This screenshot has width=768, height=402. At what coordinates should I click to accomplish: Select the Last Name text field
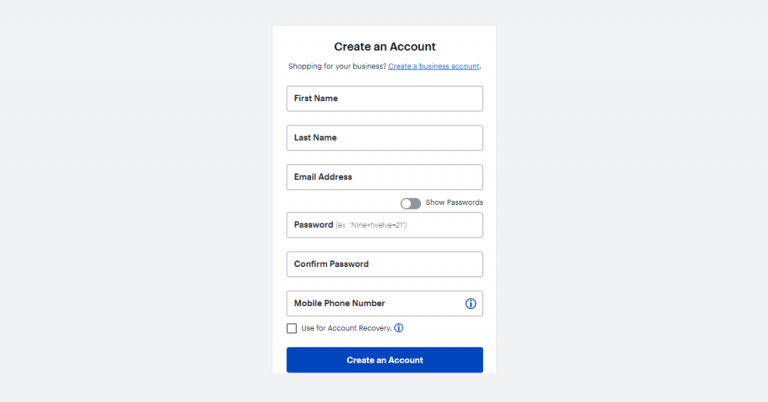[384, 138]
